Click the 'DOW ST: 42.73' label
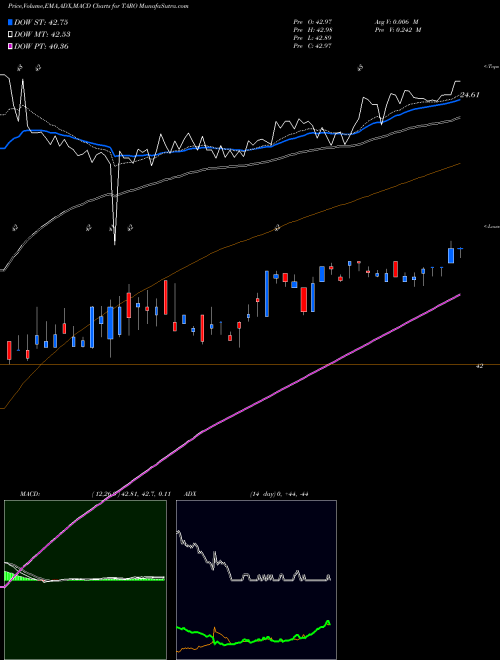 click(x=41, y=23)
